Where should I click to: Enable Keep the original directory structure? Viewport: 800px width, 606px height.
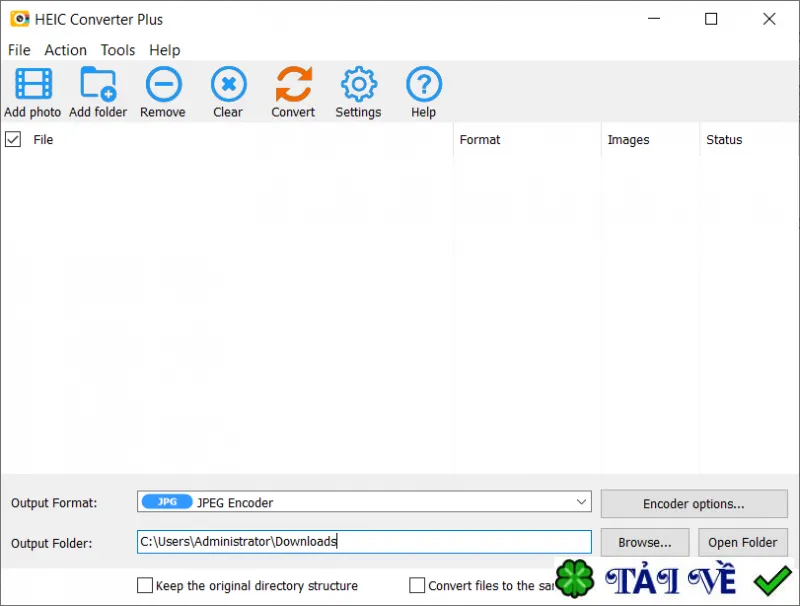point(144,585)
